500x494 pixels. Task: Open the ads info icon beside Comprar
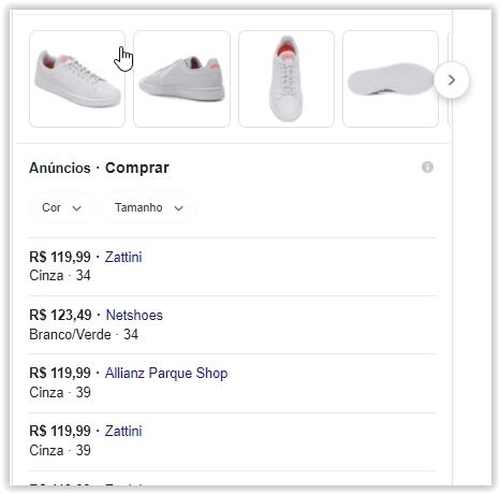click(427, 167)
